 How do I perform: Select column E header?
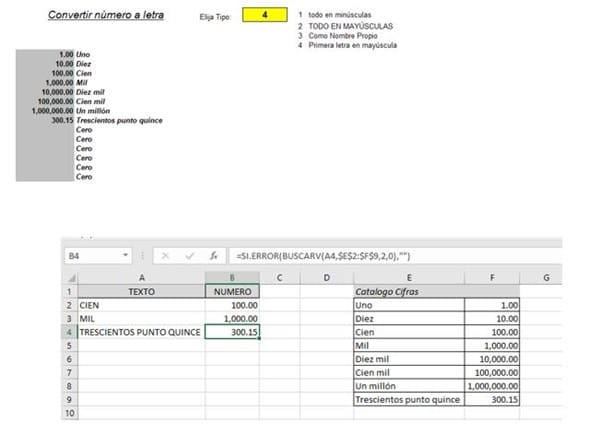tap(409, 278)
